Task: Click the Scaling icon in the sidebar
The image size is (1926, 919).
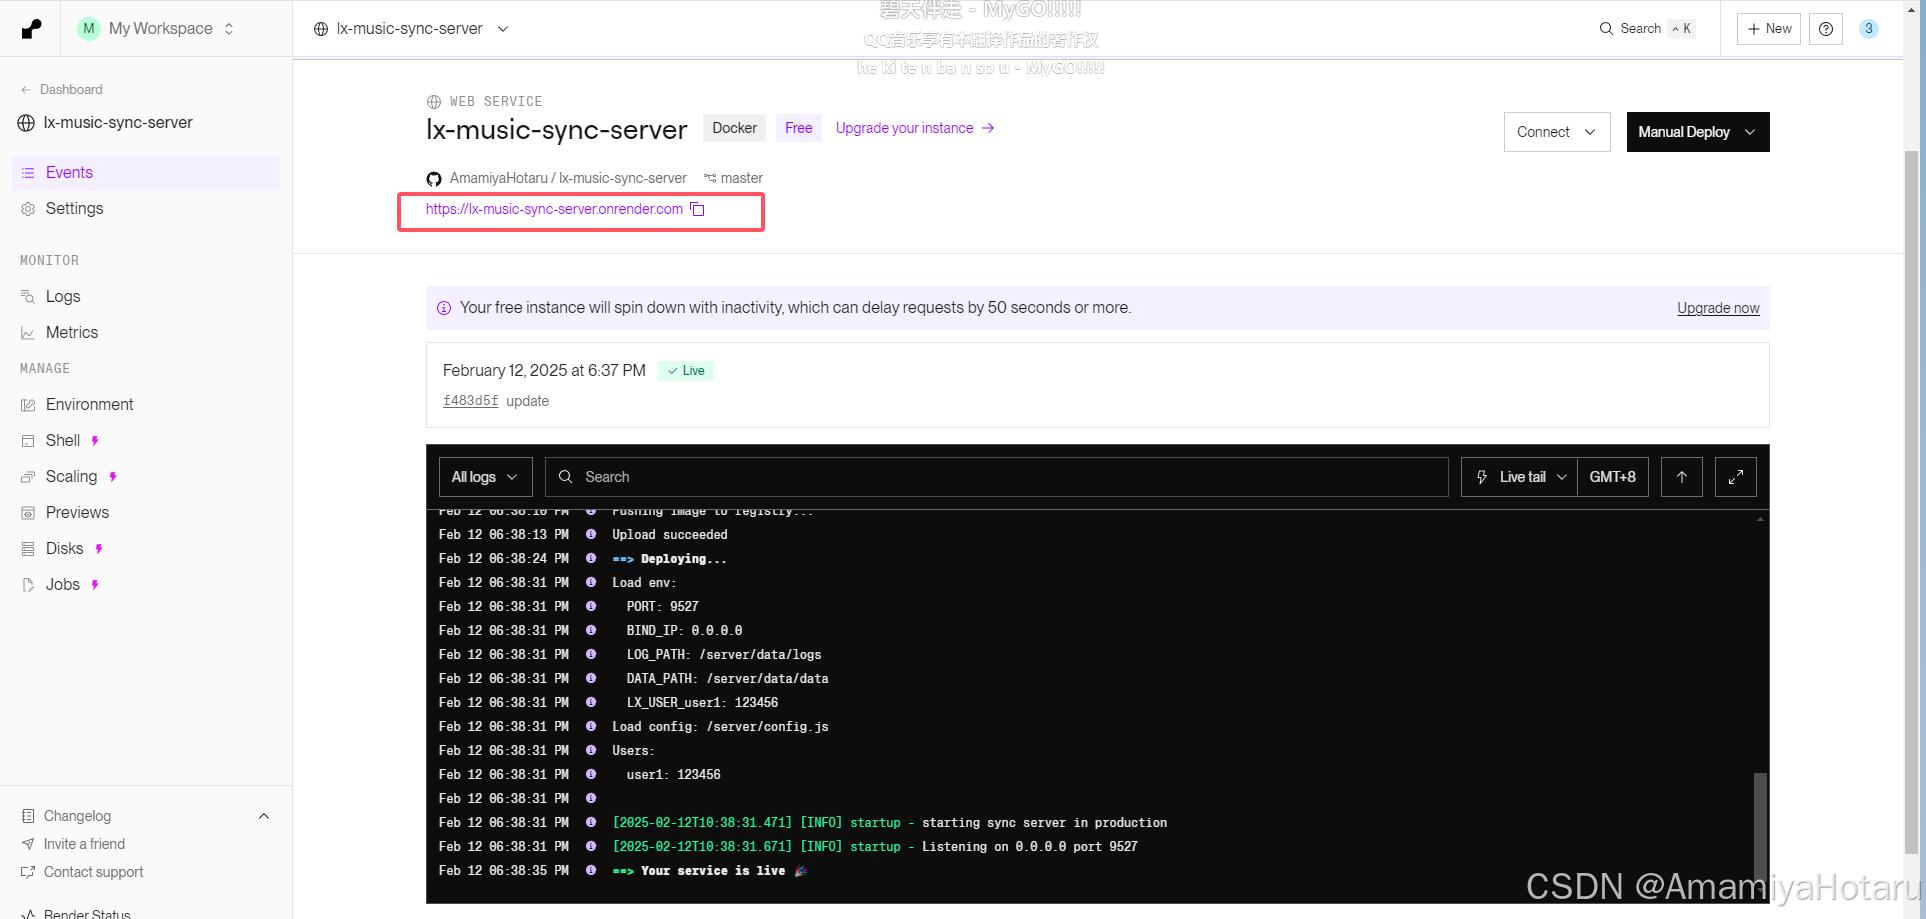Action: [x=28, y=477]
